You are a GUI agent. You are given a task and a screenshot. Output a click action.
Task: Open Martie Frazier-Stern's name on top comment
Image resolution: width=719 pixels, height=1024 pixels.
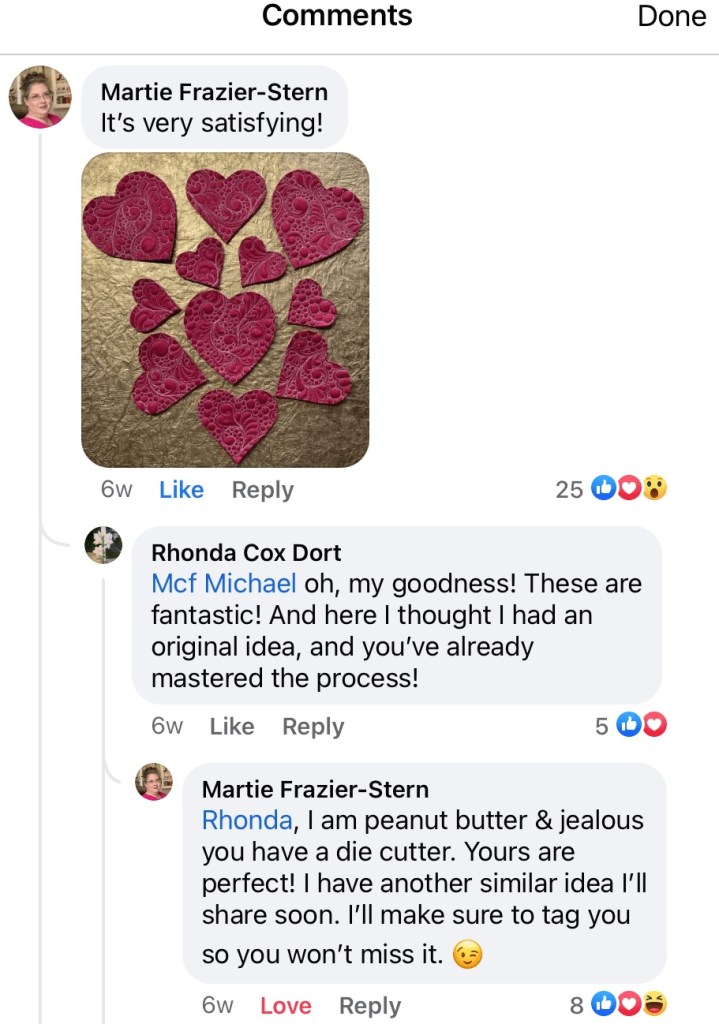click(214, 92)
